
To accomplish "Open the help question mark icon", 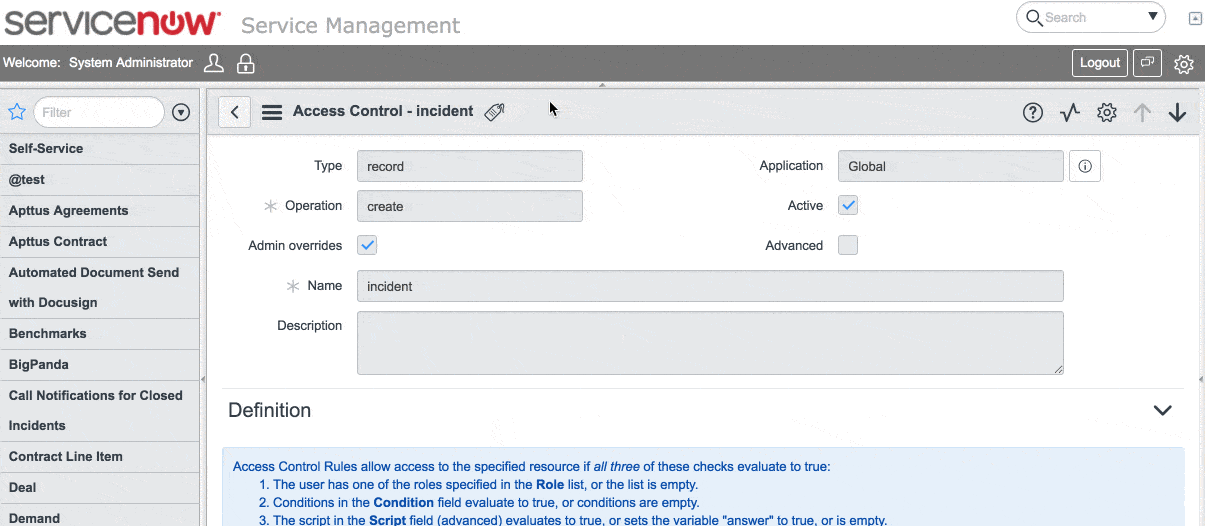I will [x=1032, y=113].
